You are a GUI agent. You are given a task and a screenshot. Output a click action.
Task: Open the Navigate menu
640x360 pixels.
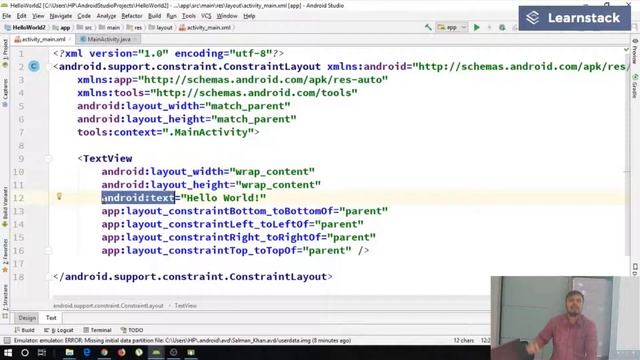coord(60,16)
